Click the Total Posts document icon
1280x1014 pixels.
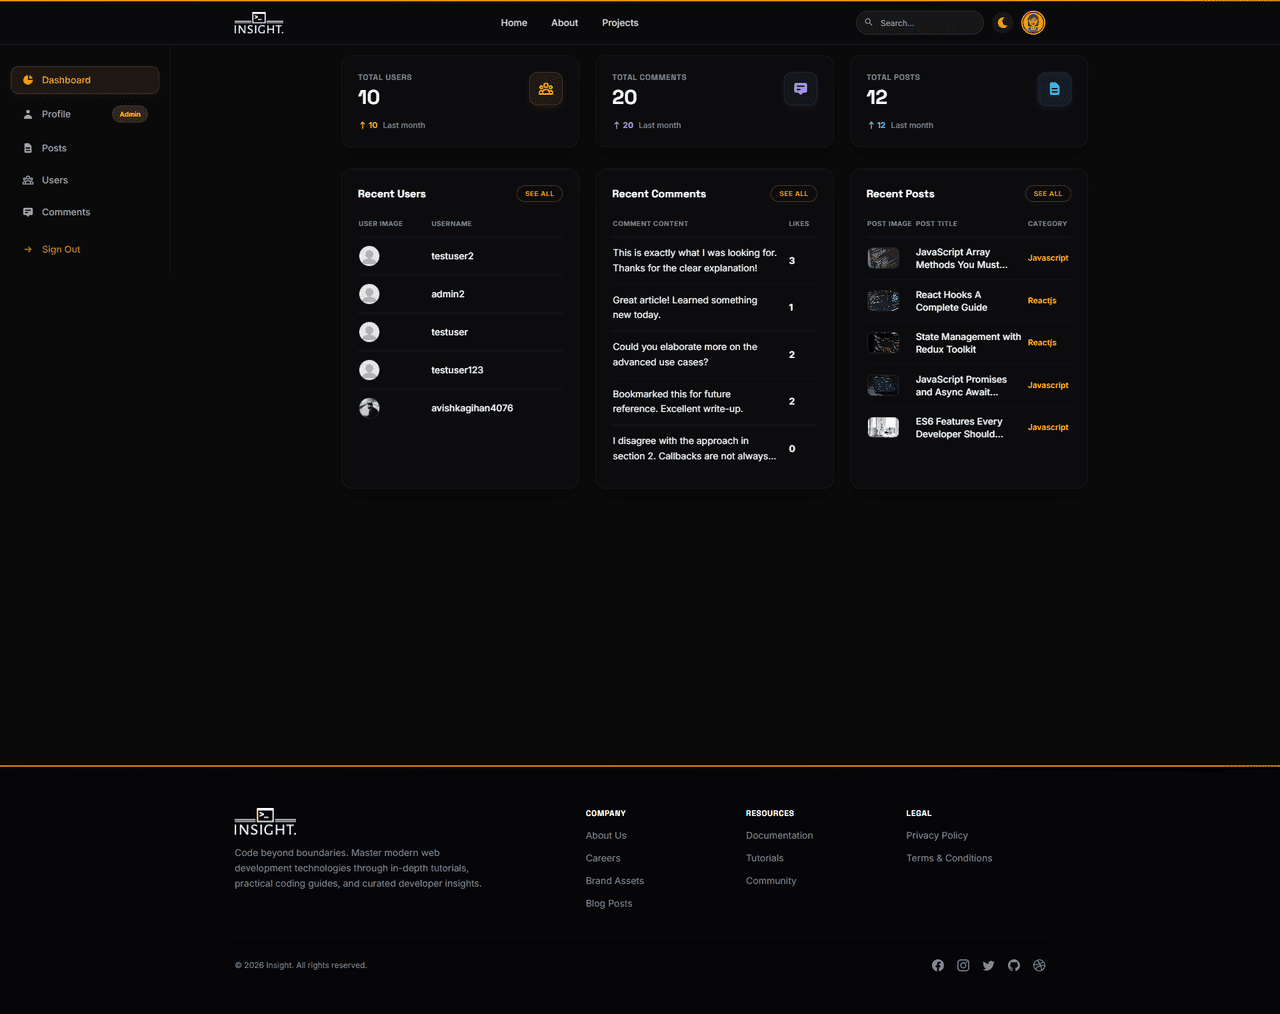[x=1054, y=89]
